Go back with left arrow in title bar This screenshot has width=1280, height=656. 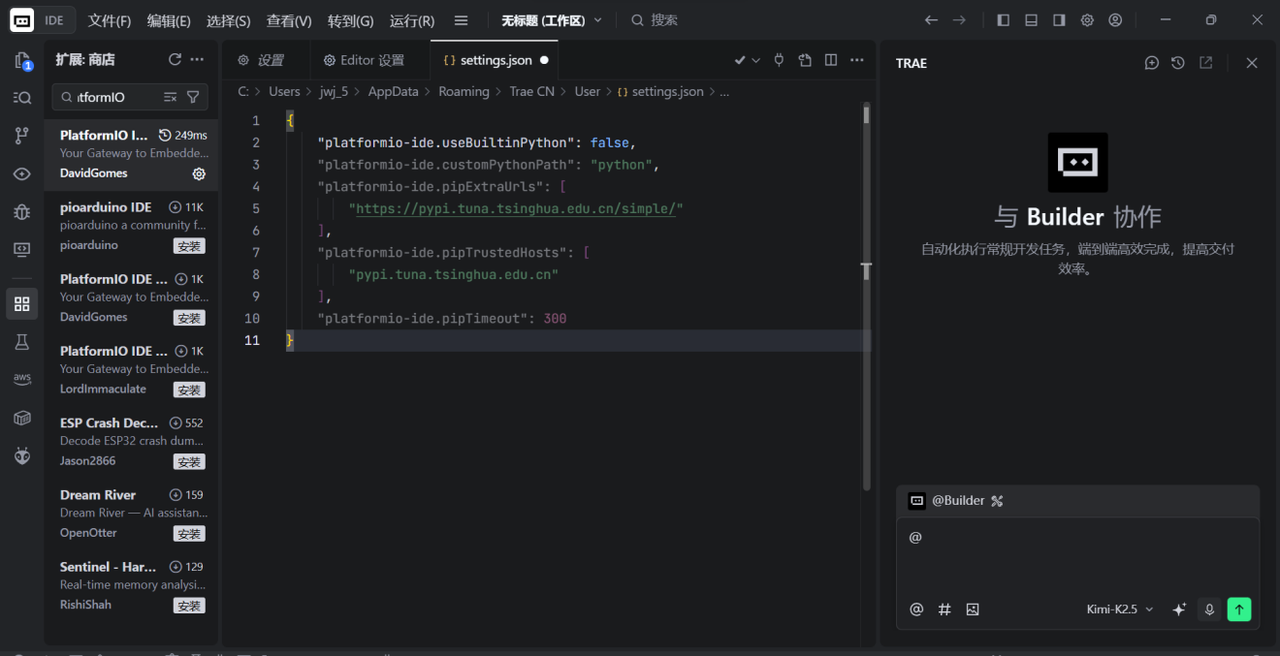(931, 20)
